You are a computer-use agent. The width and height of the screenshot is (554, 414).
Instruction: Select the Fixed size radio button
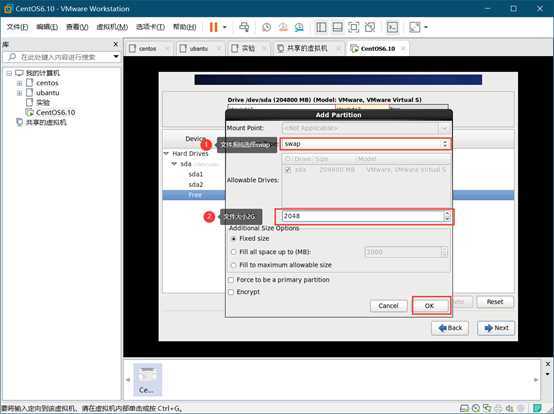[x=234, y=239]
